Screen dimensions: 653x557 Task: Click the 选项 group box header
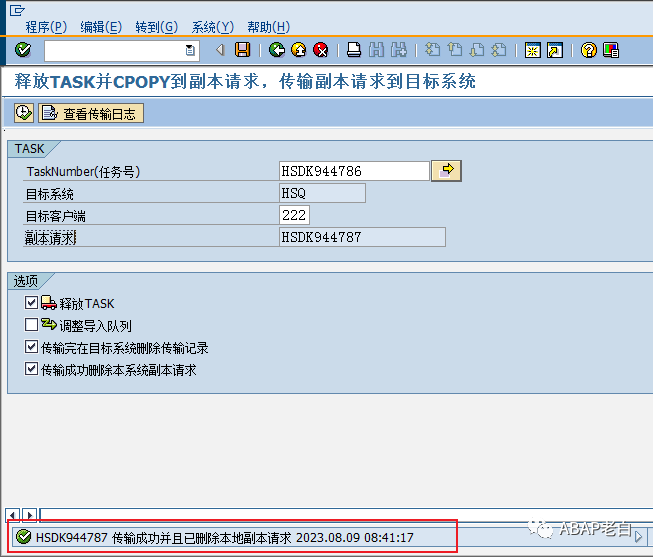click(x=26, y=281)
